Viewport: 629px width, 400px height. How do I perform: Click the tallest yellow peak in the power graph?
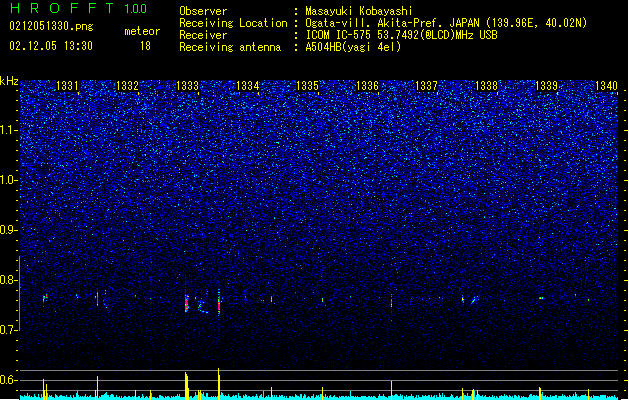pyautogui.click(x=219, y=383)
